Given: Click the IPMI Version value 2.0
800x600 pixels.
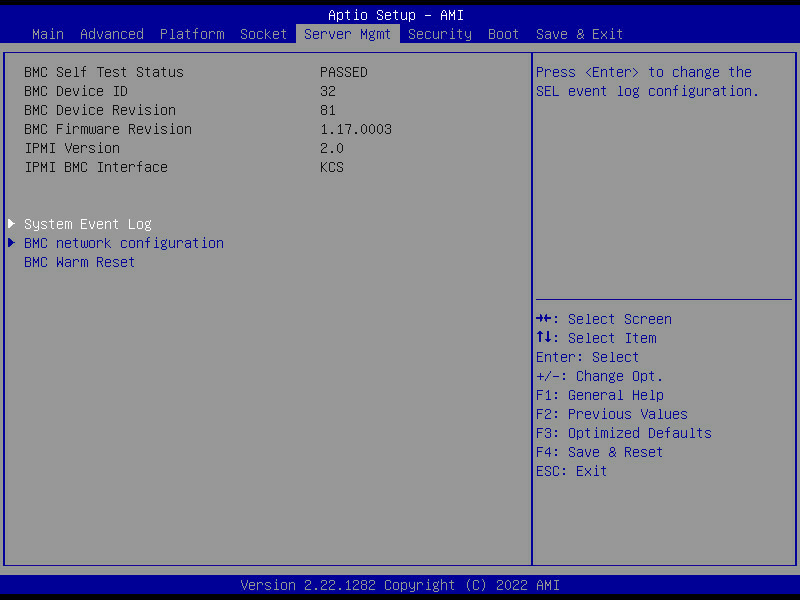Looking at the screenshot, I should [x=332, y=148].
